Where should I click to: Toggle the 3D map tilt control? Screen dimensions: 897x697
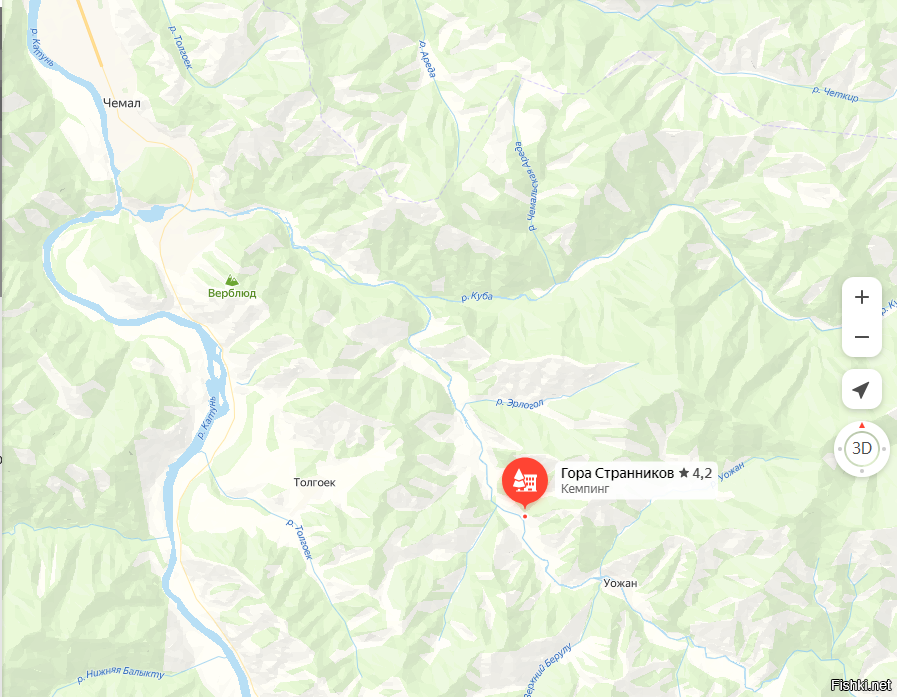point(862,448)
